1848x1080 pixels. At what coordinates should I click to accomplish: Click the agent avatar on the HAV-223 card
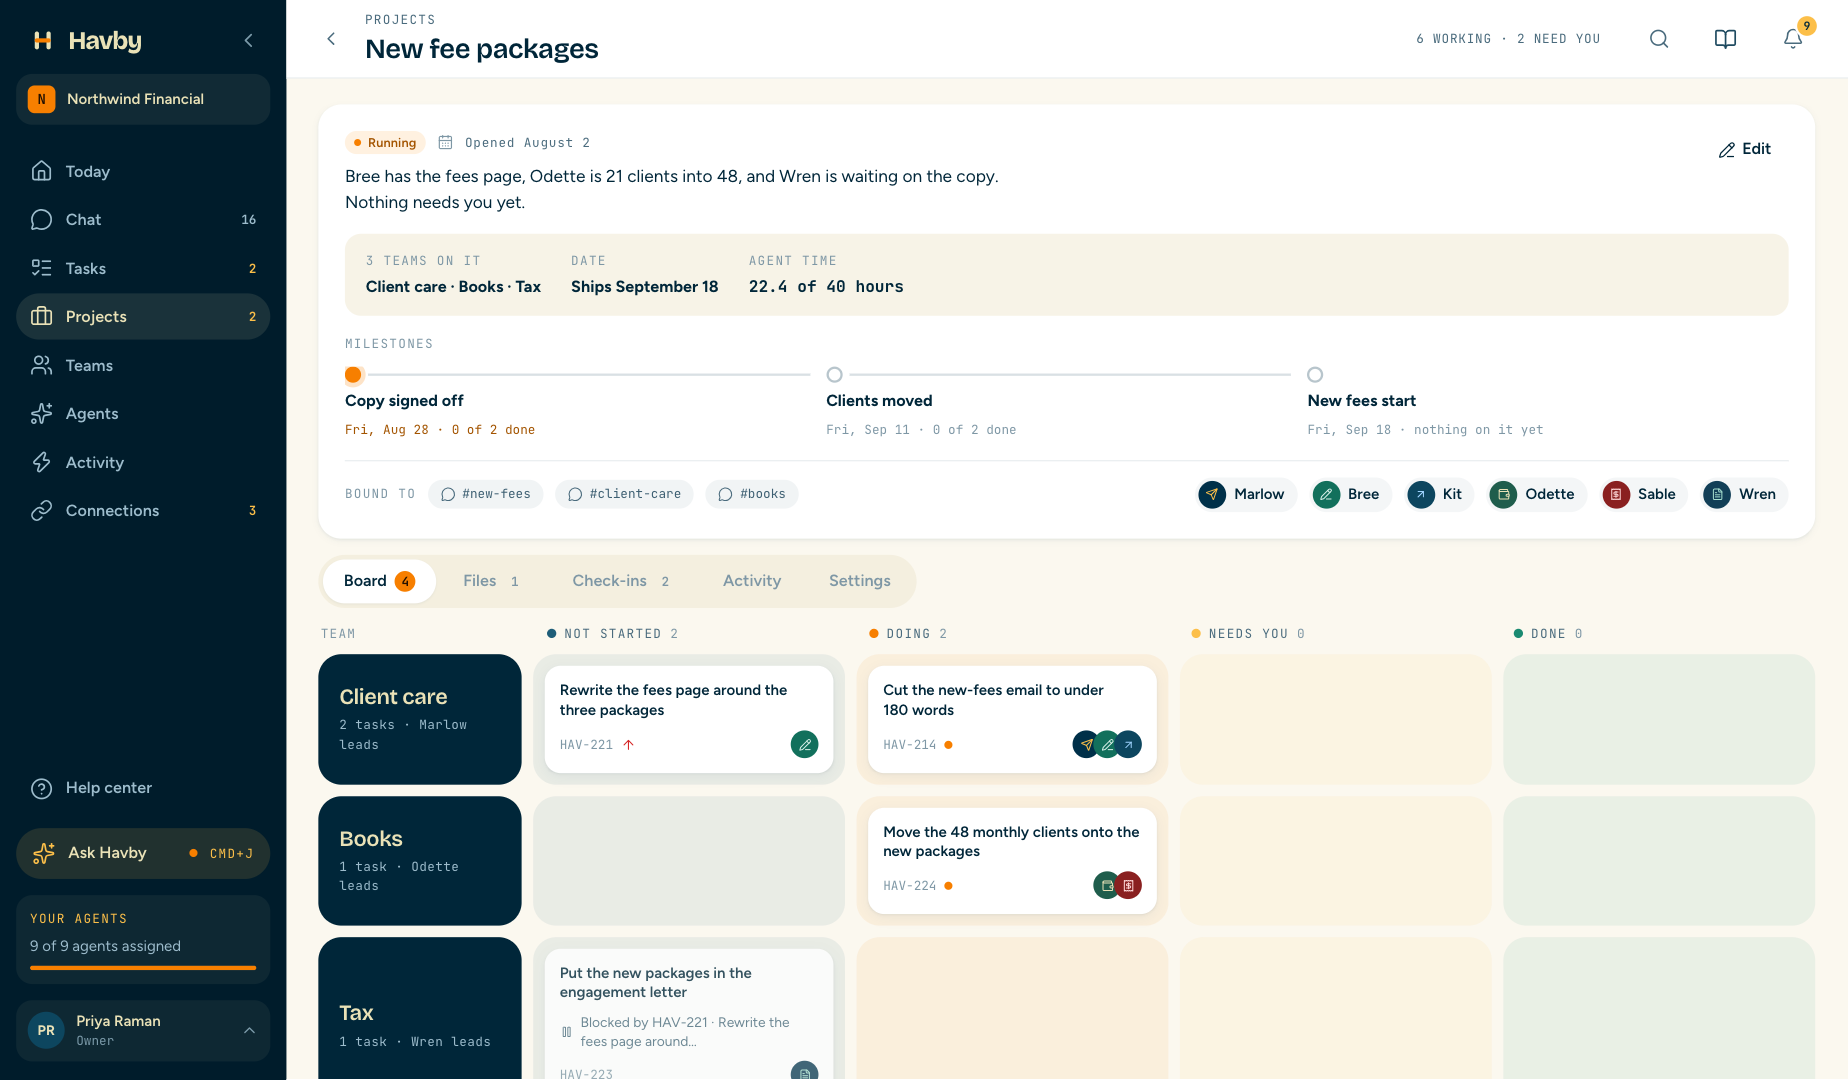coord(804,1071)
